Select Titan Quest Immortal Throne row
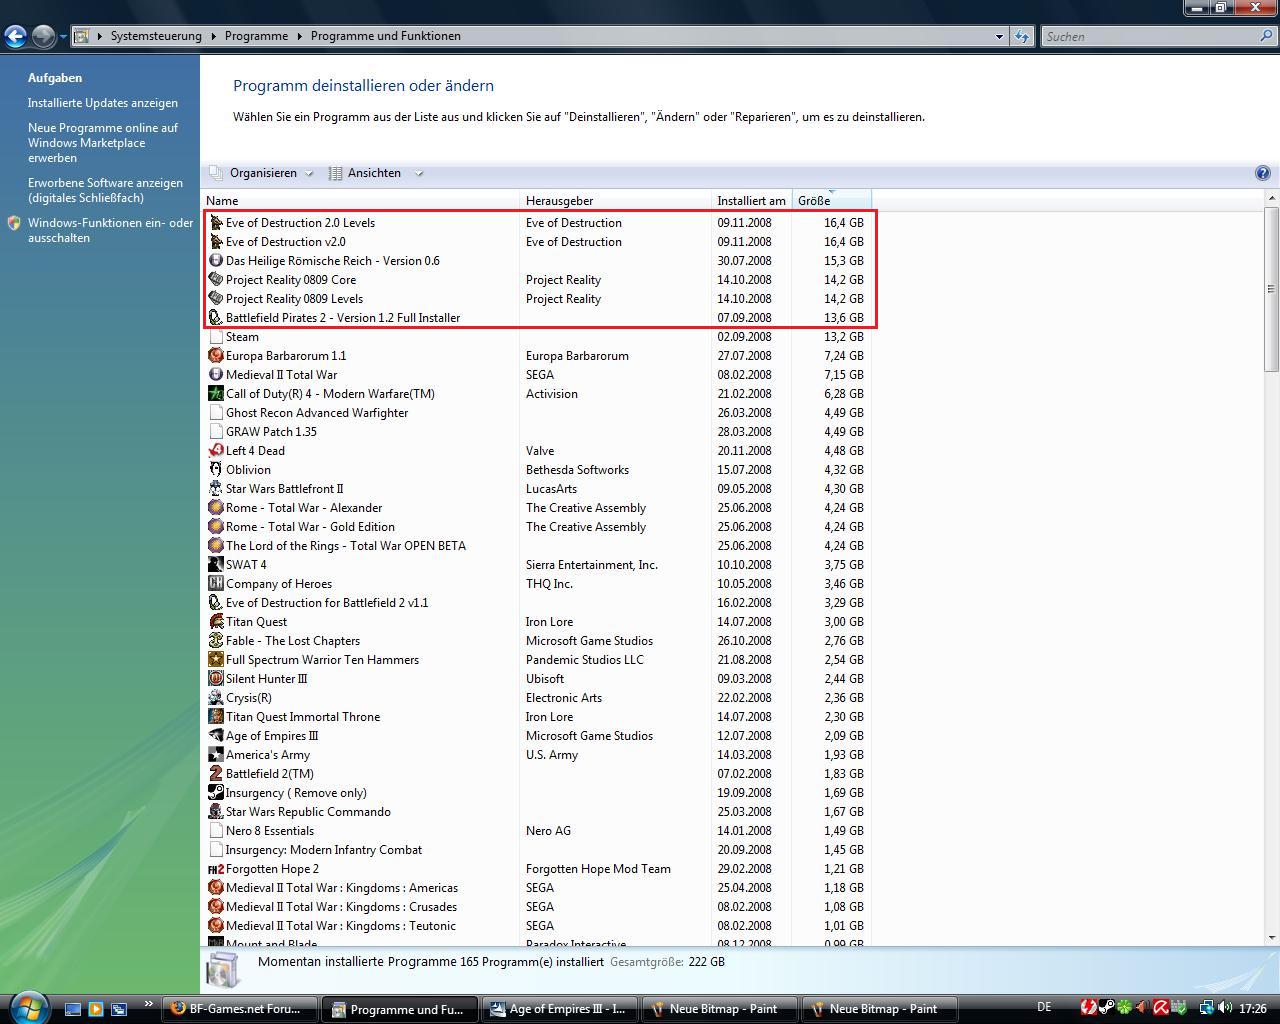This screenshot has height=1024, width=1280. (x=537, y=717)
